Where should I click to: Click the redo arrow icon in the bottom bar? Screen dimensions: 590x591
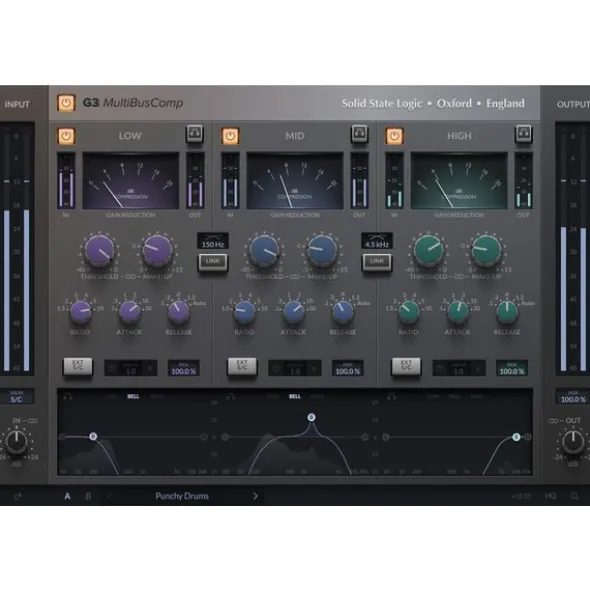18,497
